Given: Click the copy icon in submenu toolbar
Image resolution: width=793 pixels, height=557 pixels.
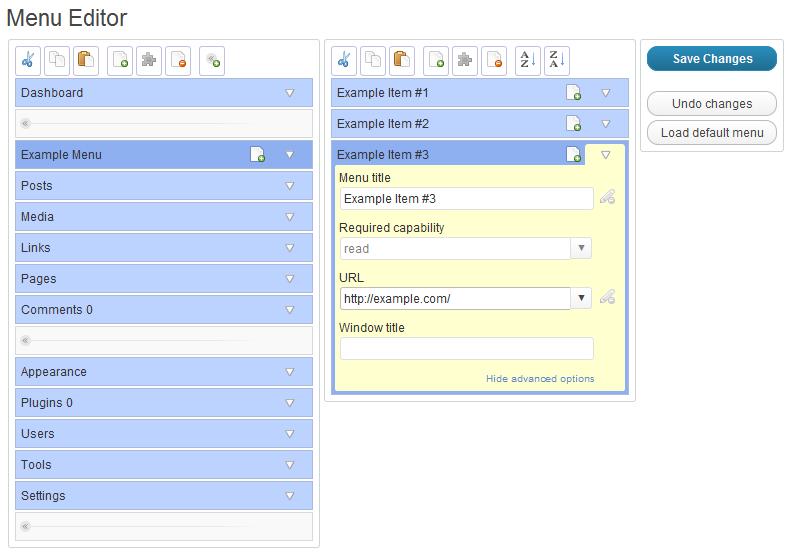Looking at the screenshot, I should click(373, 60).
